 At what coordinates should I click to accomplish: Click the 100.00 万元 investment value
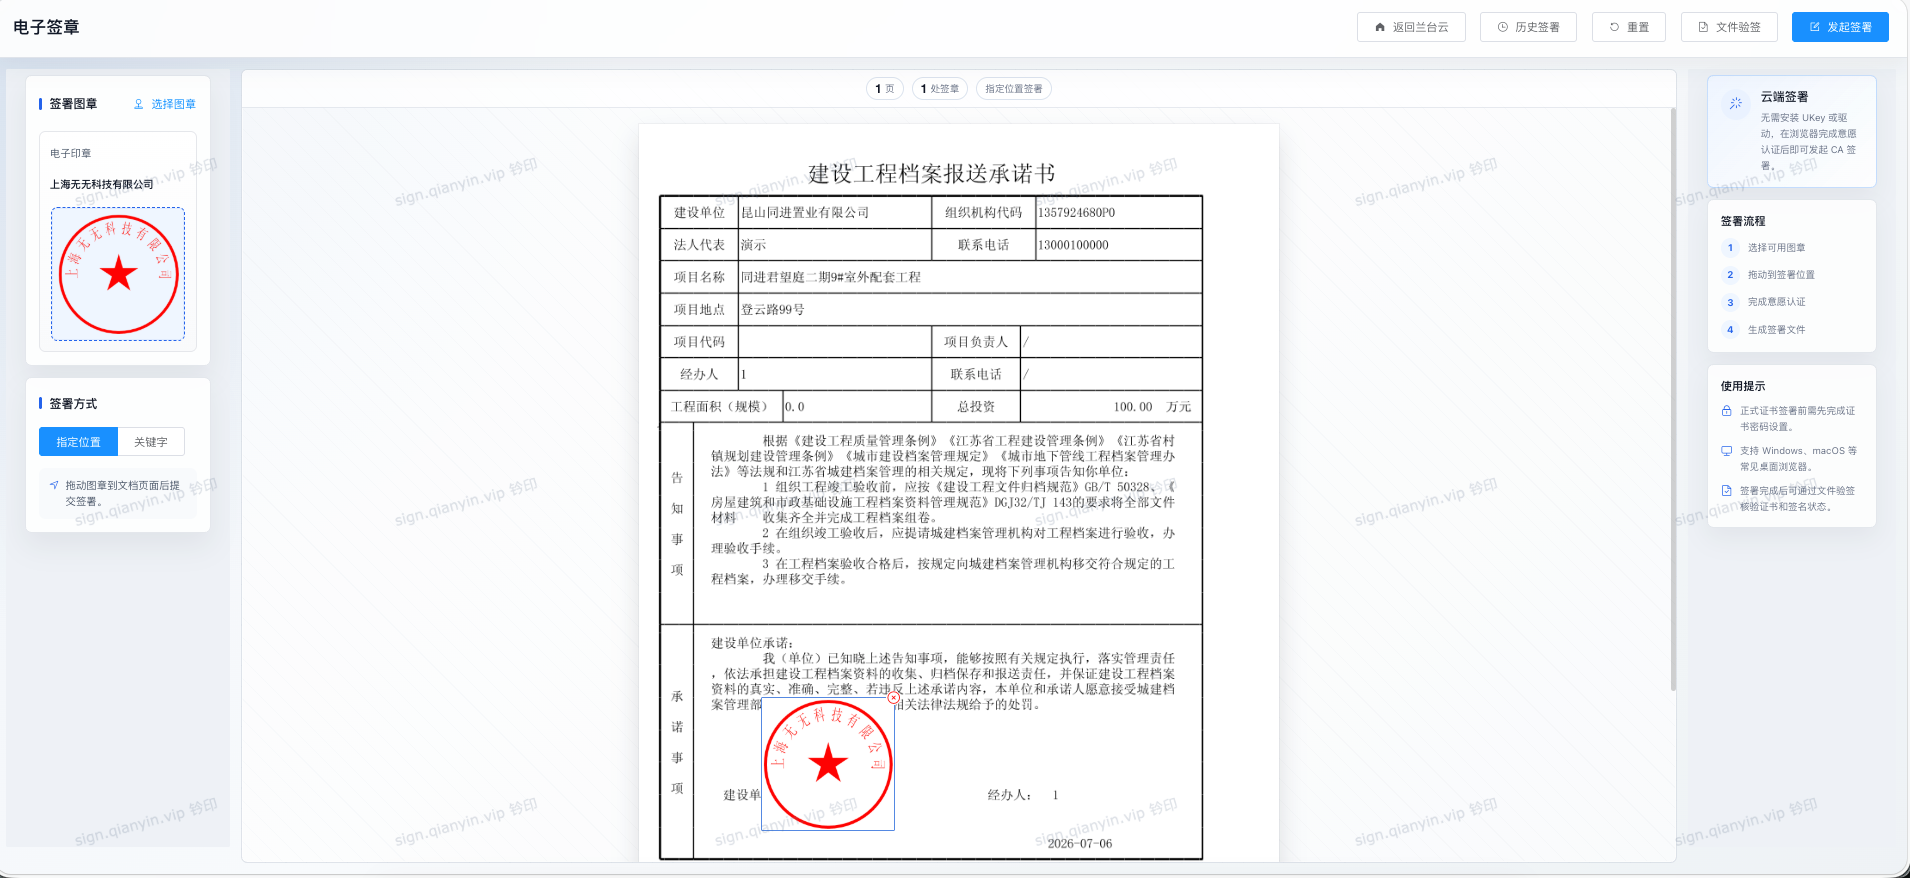(1152, 407)
